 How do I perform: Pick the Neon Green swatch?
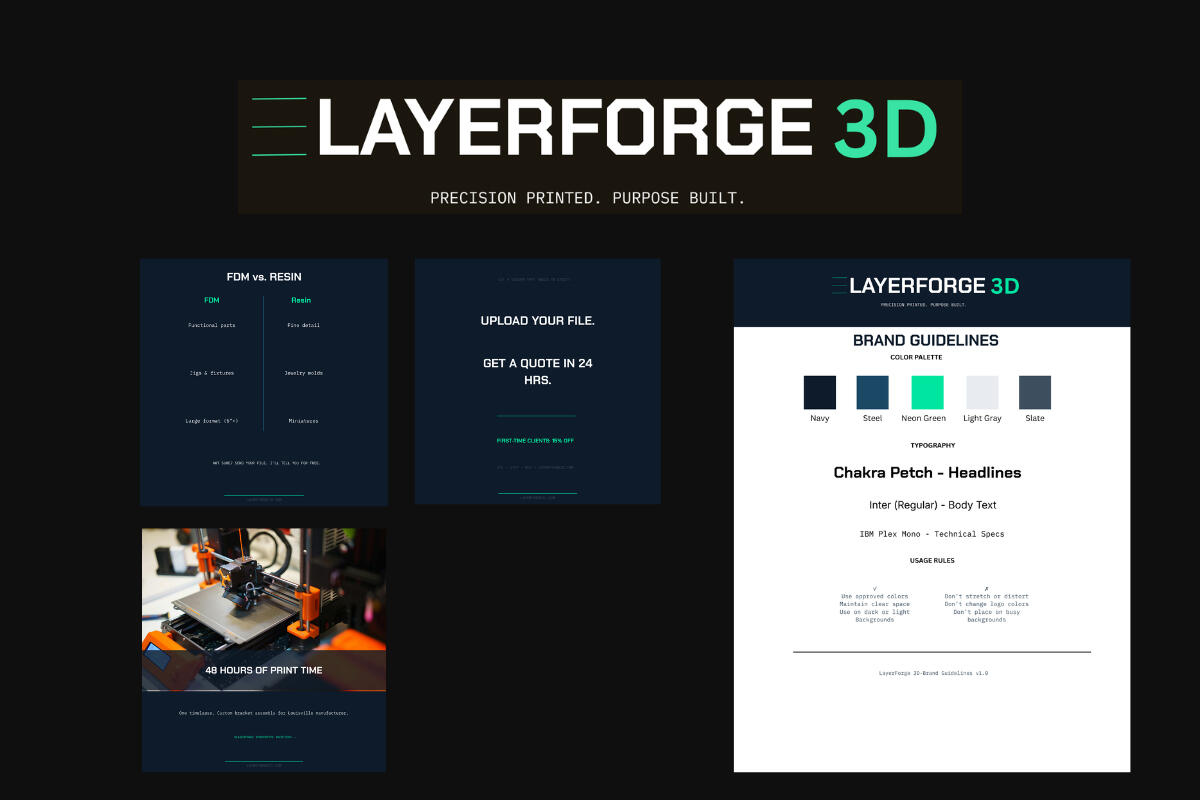pyautogui.click(x=927, y=392)
